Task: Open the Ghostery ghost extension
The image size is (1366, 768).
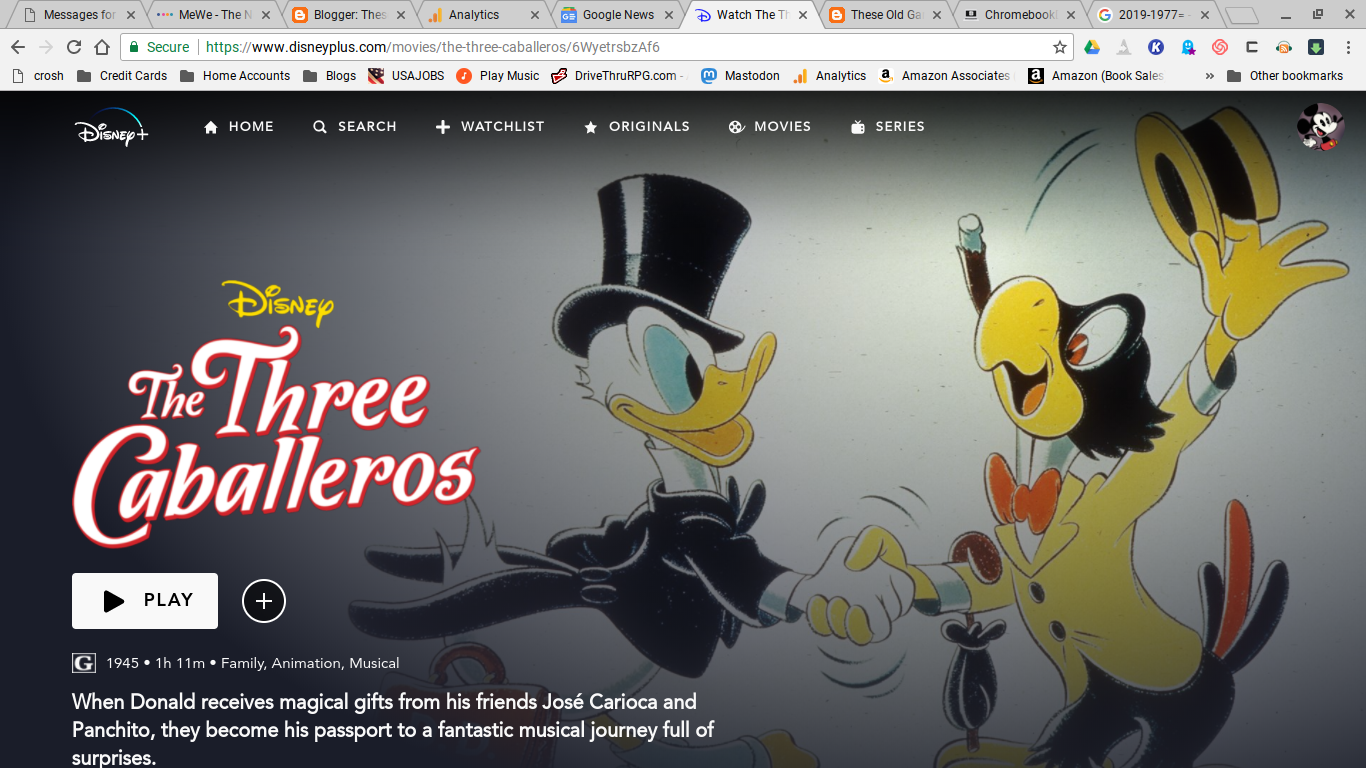Action: pos(1188,47)
